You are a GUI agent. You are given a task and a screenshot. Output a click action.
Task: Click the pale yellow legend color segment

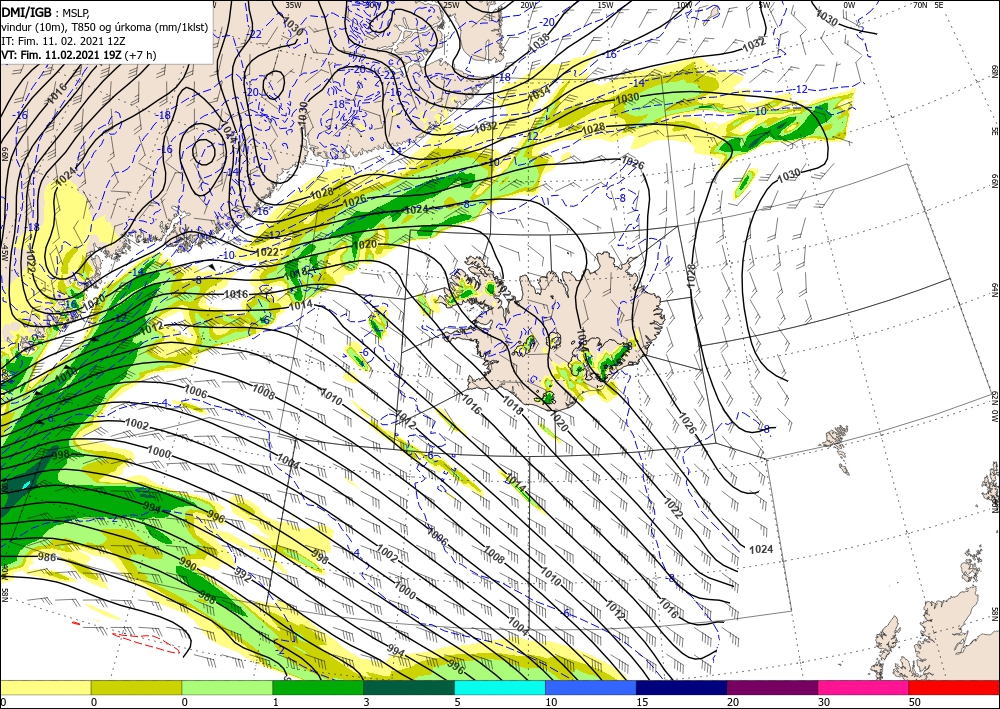(45, 687)
